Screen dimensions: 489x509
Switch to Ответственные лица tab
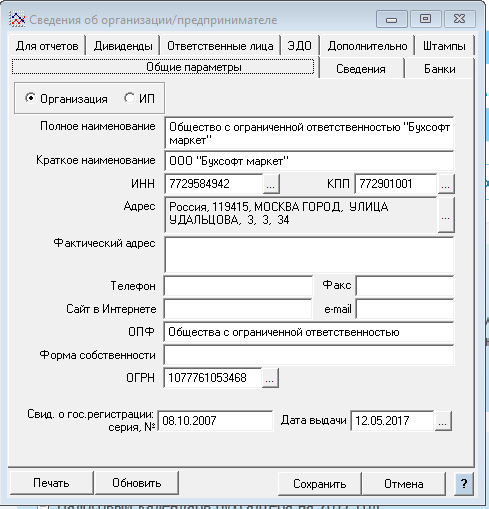point(220,46)
